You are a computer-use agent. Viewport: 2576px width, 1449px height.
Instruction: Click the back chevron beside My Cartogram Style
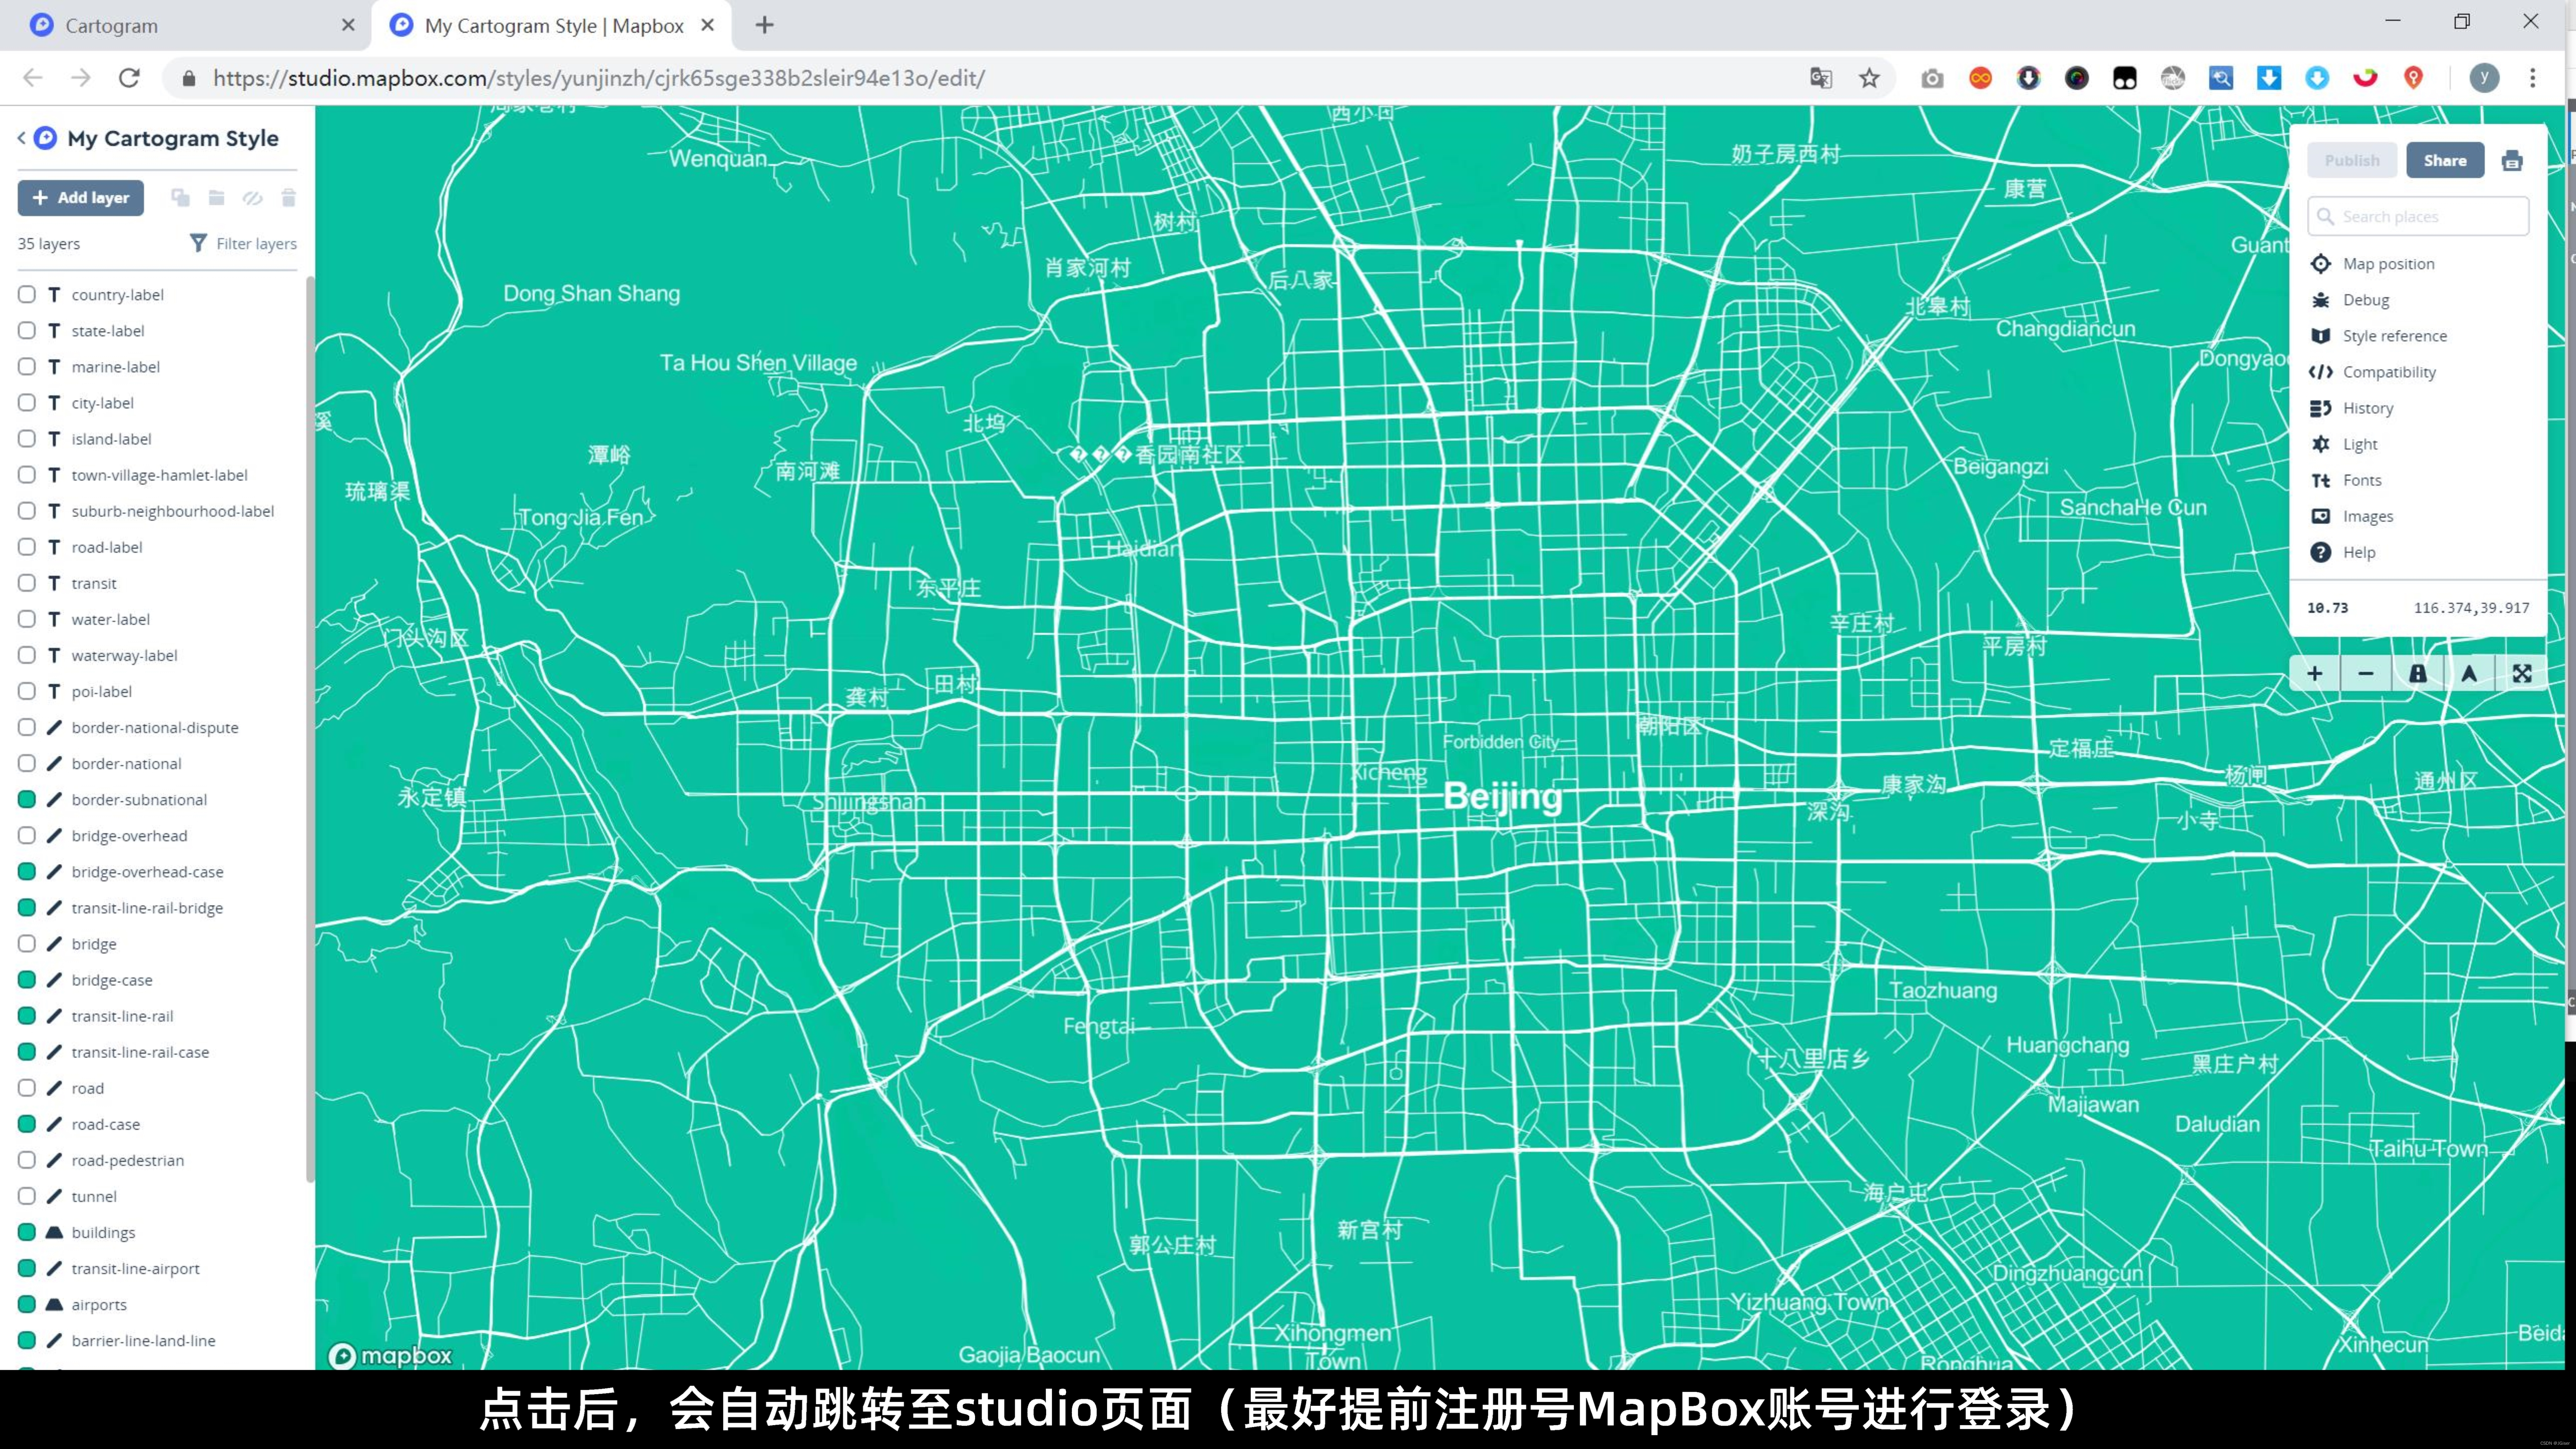click(21, 138)
